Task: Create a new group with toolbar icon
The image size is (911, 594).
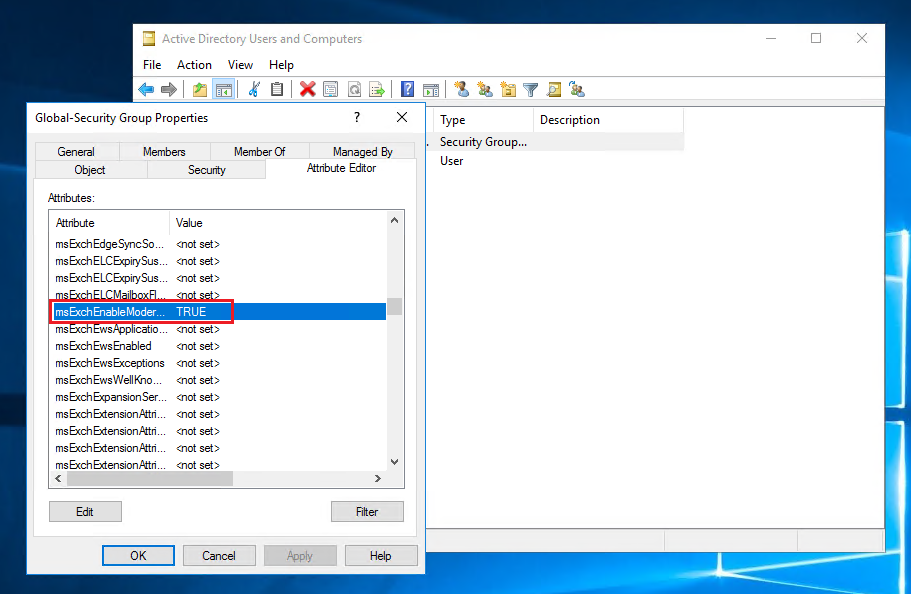Action: coord(485,89)
